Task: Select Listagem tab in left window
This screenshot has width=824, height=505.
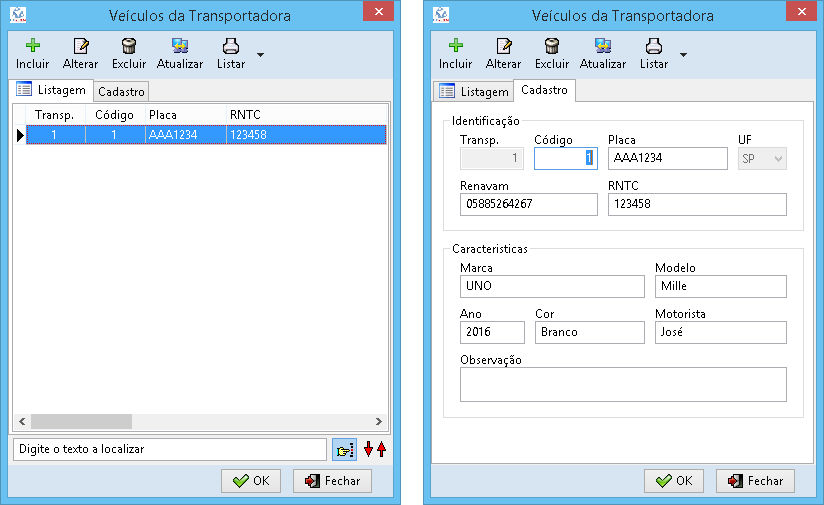Action: pos(52,90)
